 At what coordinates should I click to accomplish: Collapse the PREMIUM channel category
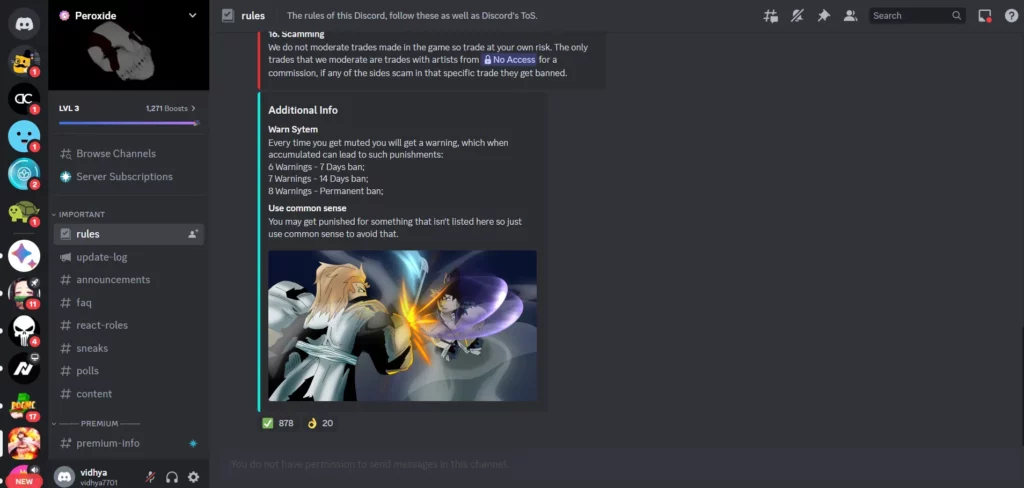click(x=96, y=423)
